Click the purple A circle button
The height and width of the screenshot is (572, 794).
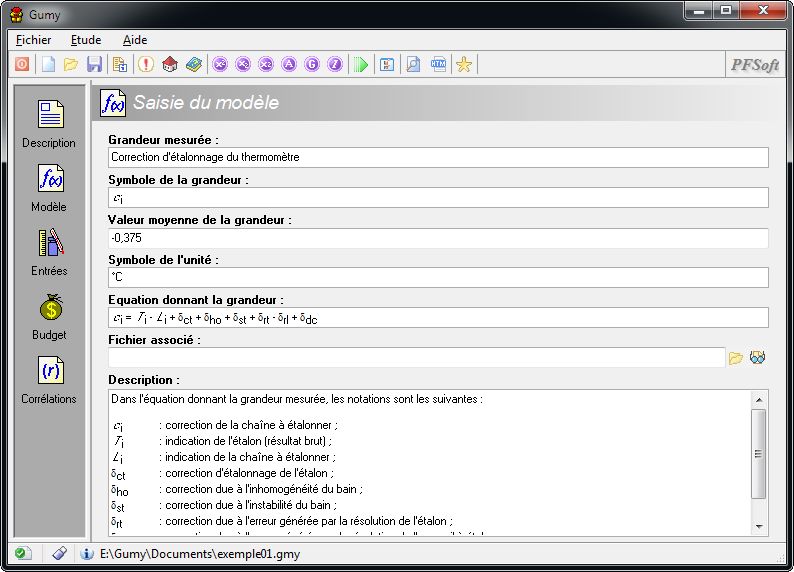(289, 64)
